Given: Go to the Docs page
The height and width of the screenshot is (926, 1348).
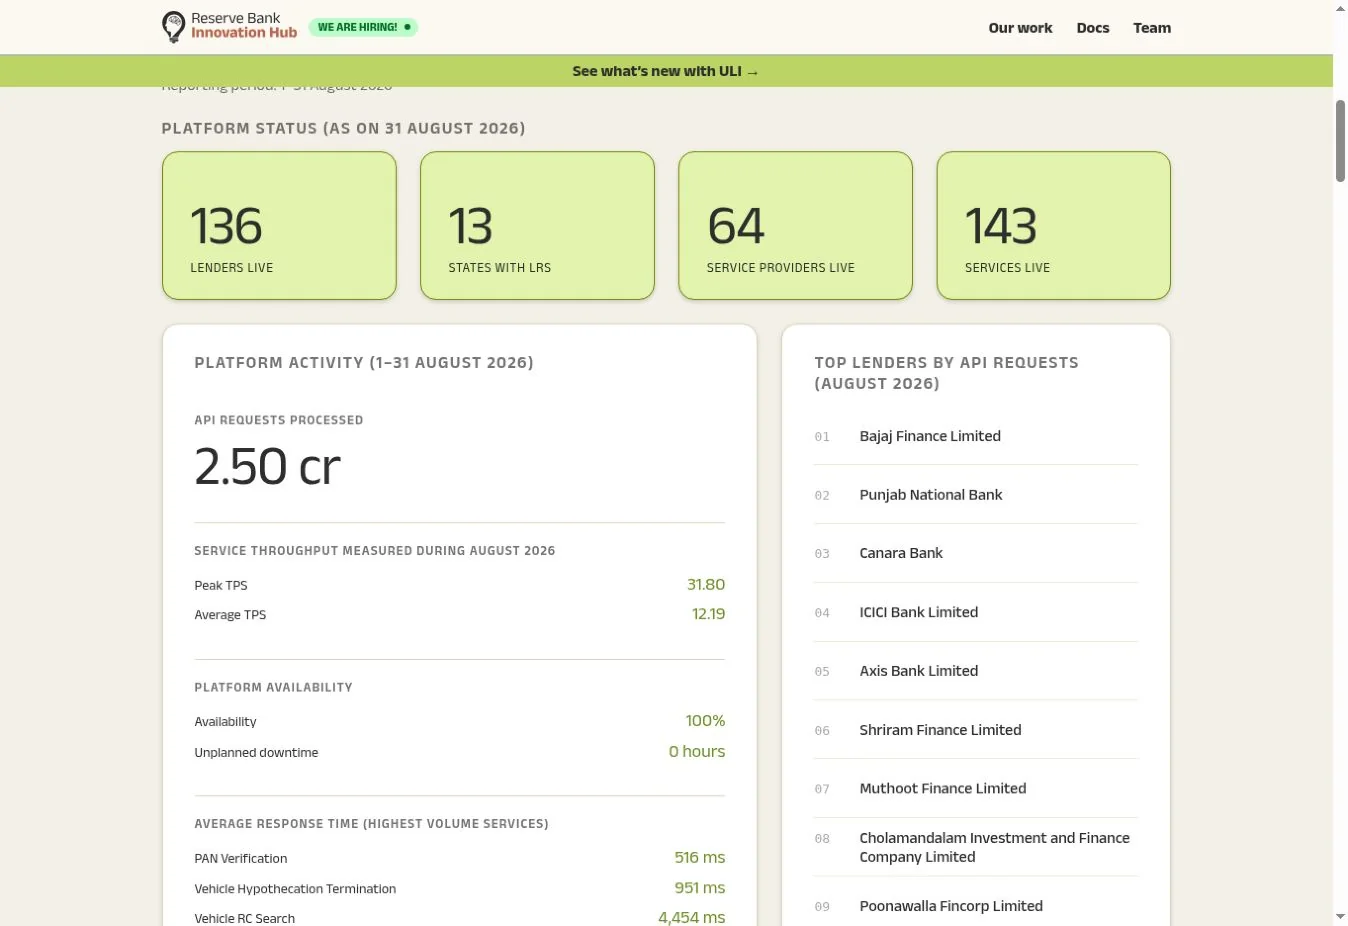Looking at the screenshot, I should click(x=1093, y=28).
